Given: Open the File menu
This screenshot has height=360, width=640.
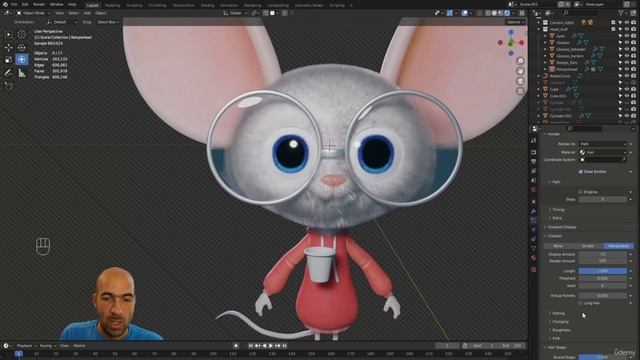Looking at the screenshot, I should click(x=14, y=4).
